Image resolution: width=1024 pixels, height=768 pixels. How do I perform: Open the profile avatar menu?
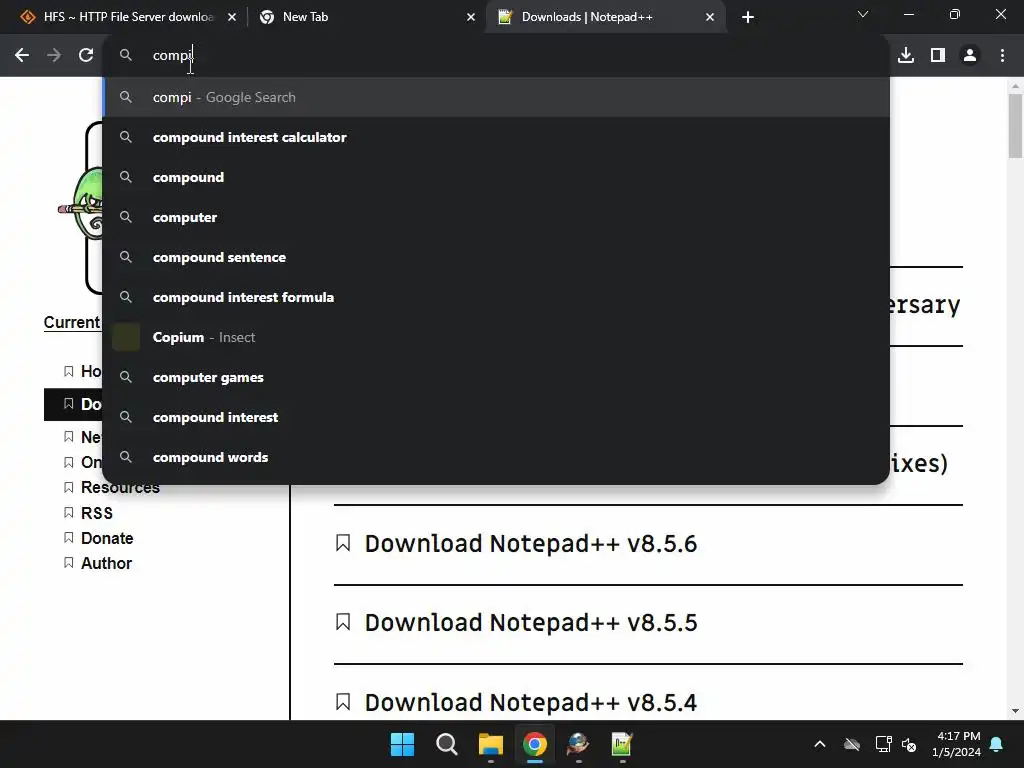click(970, 56)
